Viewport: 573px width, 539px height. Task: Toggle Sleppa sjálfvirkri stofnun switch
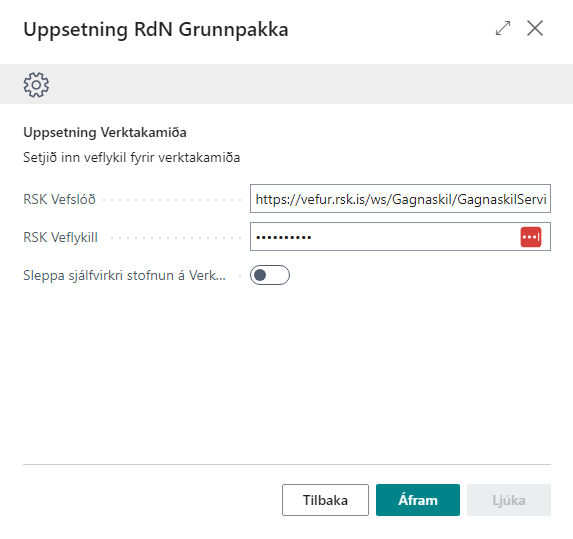(x=270, y=275)
